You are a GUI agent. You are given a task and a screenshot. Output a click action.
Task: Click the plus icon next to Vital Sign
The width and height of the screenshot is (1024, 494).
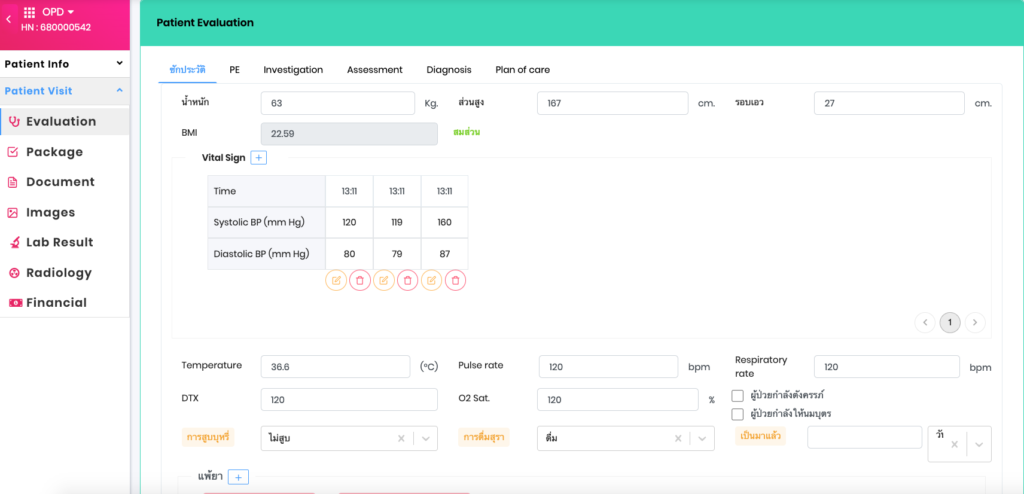pos(258,158)
